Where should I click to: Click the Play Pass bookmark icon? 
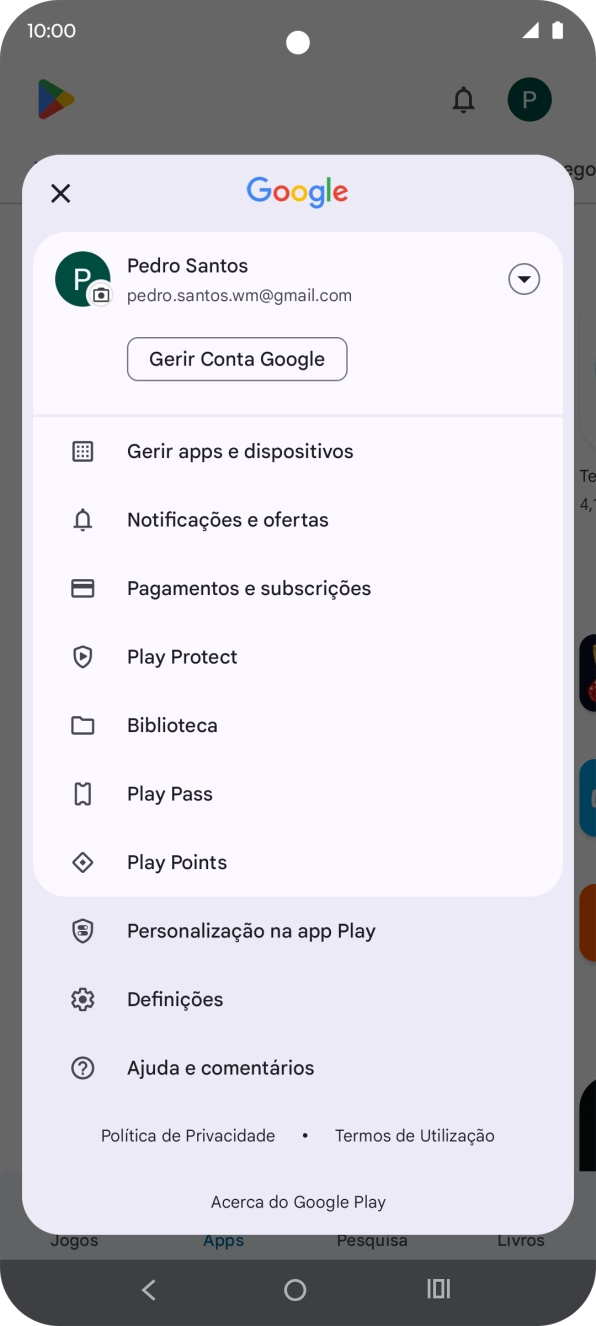(83, 793)
